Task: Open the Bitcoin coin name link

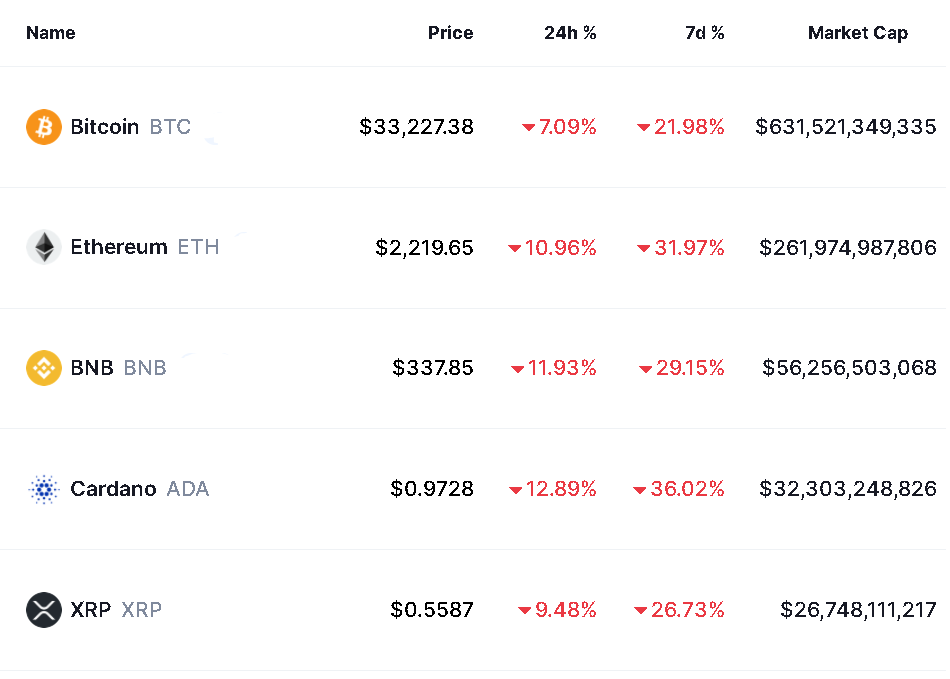Action: pos(105,127)
